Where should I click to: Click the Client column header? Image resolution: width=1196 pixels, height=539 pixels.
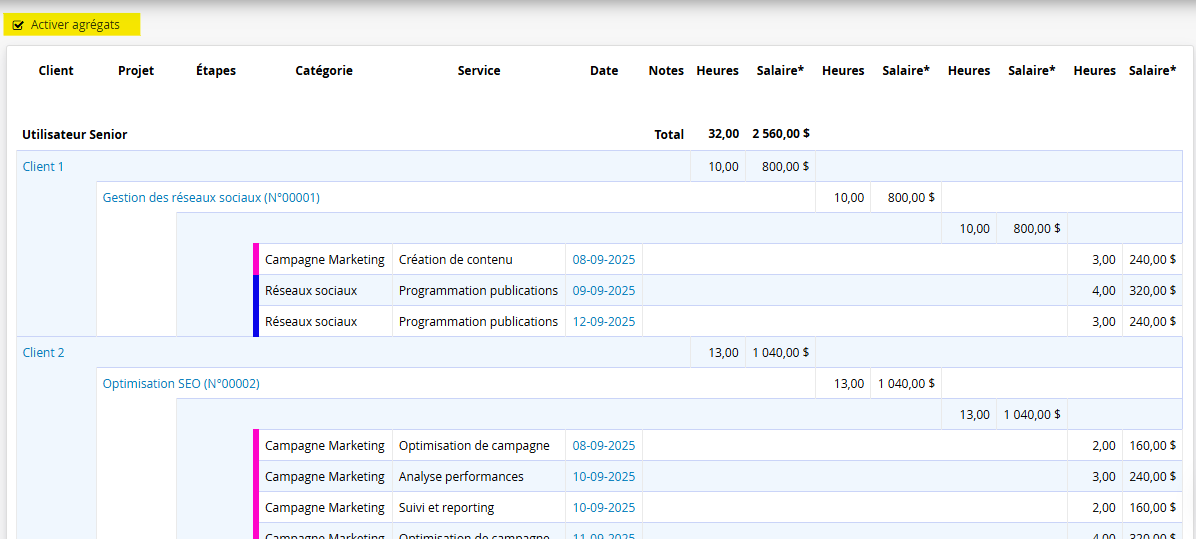(x=56, y=71)
